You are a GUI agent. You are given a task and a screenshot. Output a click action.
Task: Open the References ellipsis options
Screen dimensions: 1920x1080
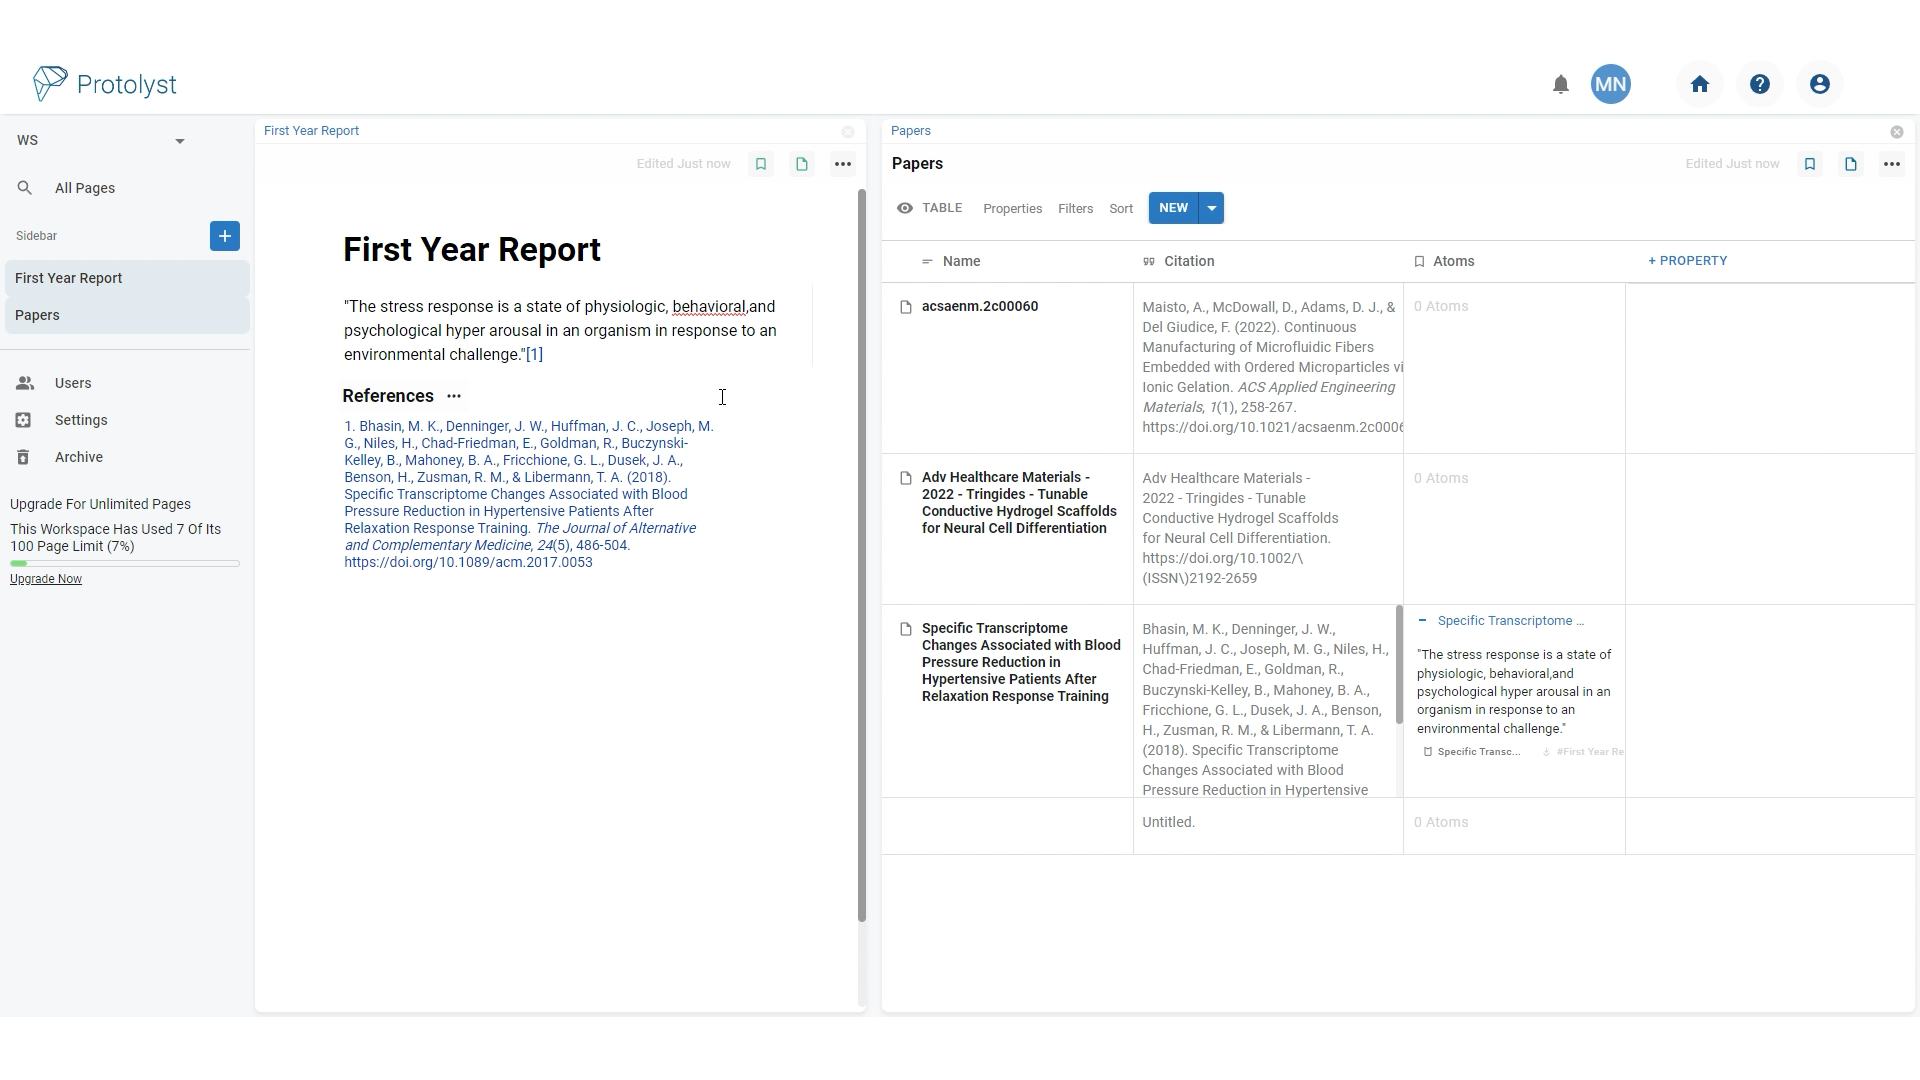[x=454, y=396]
